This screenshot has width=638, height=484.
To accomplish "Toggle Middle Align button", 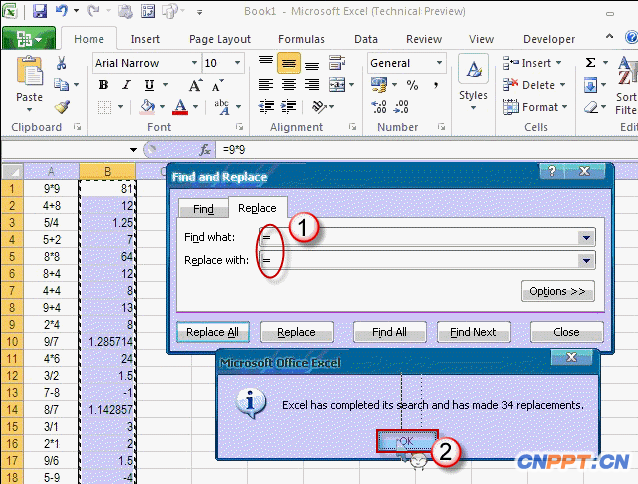I will coord(289,63).
